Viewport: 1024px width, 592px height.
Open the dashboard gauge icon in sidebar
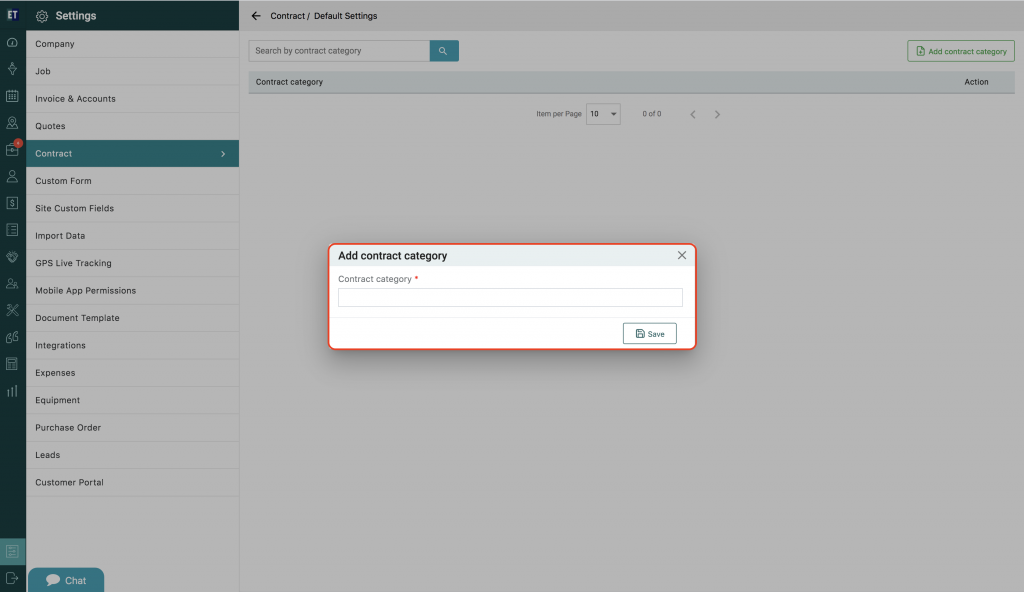(12, 42)
